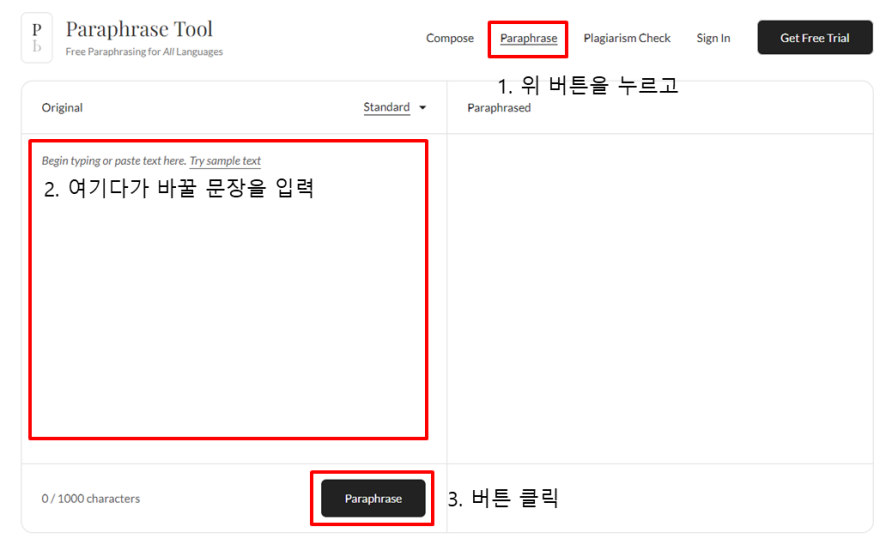
Task: Click the Get Free Trial button
Action: pyautogui.click(x=815, y=38)
